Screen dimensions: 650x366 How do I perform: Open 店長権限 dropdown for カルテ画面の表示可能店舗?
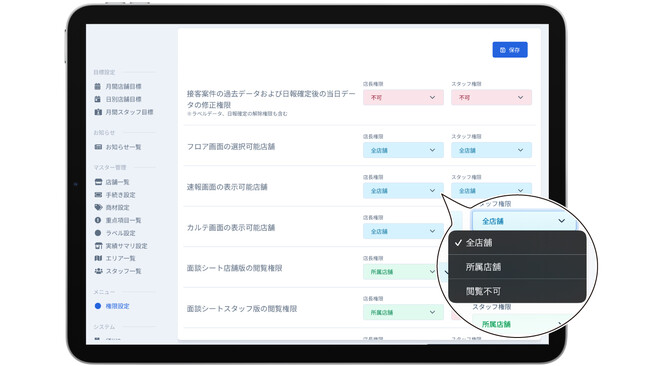[403, 231]
